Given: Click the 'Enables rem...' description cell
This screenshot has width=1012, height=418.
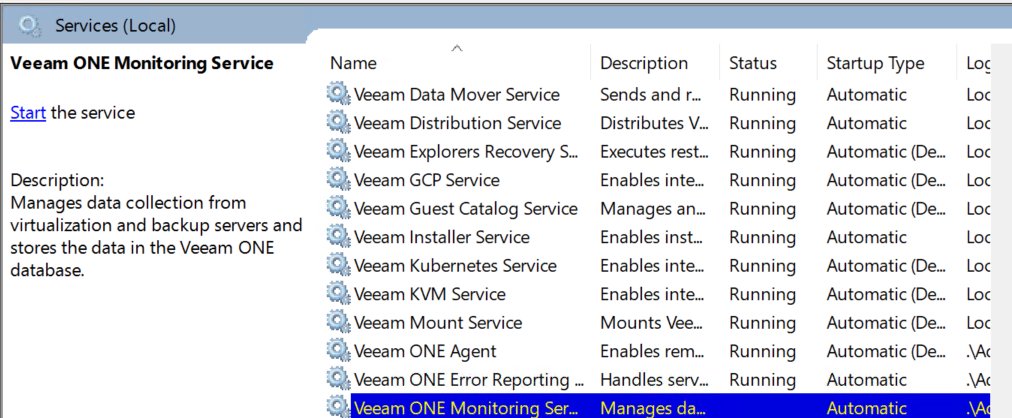Looking at the screenshot, I should 654,352.
